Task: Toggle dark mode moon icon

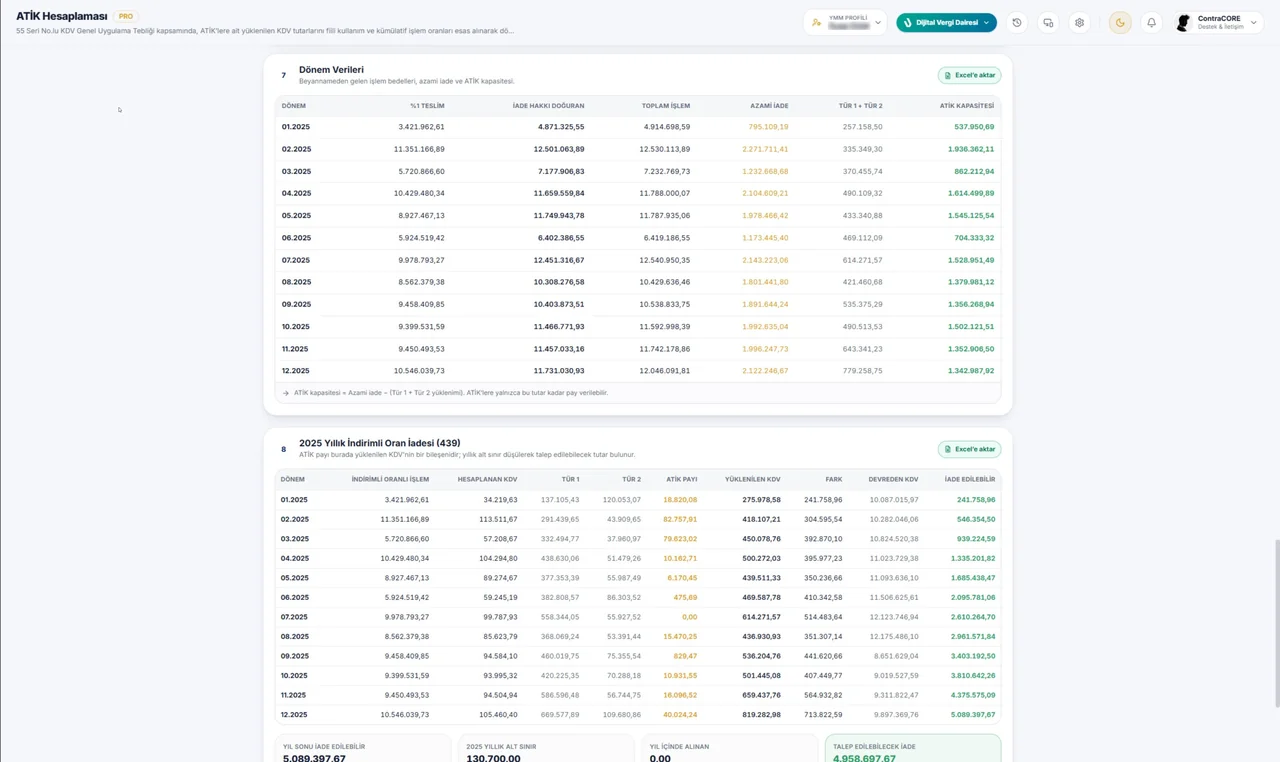Action: (1120, 22)
